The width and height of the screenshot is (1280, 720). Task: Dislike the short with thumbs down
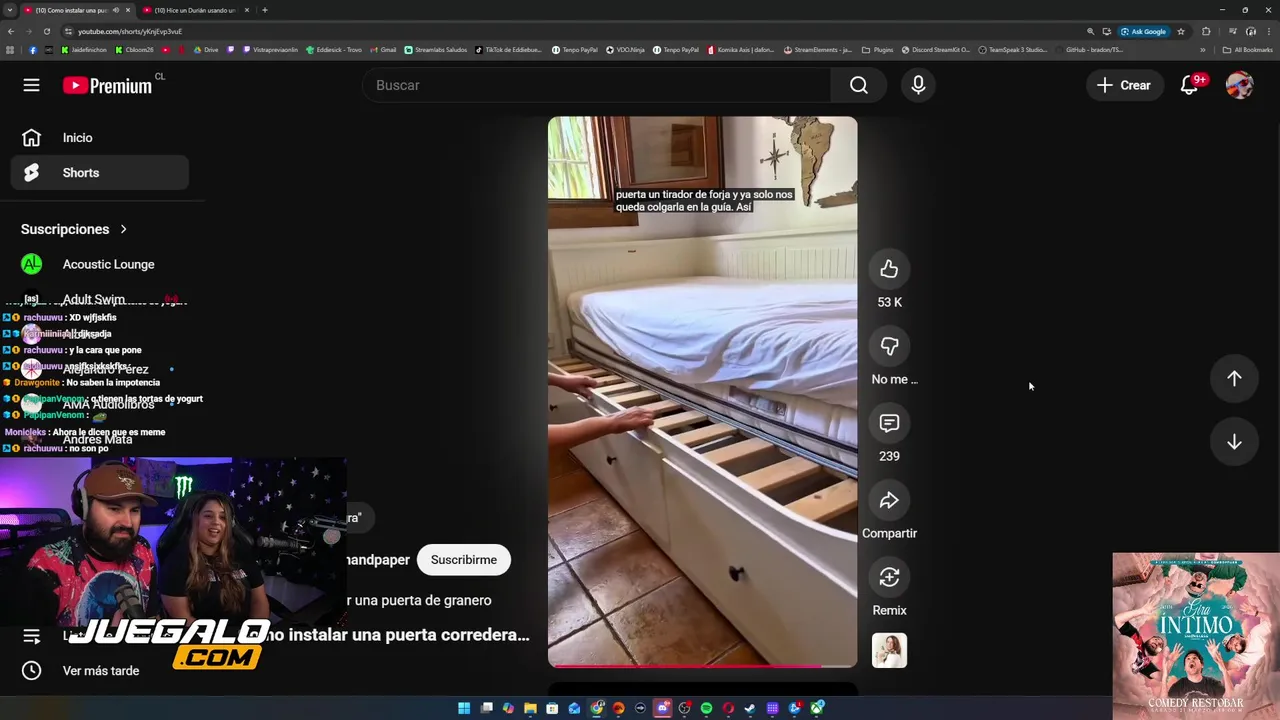[x=889, y=346]
